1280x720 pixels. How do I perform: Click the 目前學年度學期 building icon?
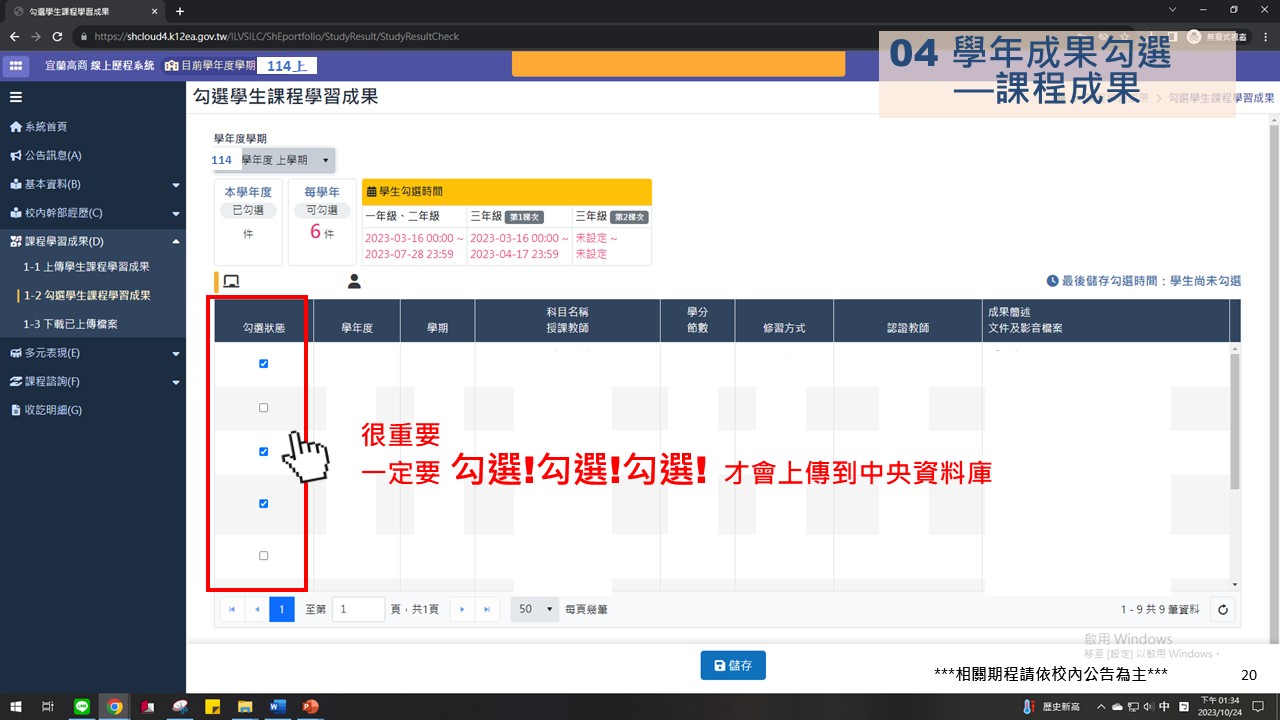[x=172, y=66]
